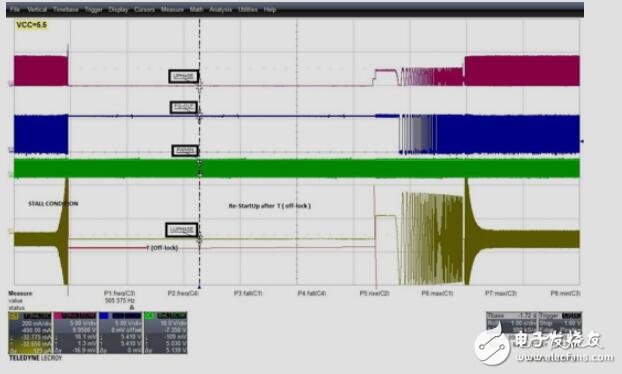622x374 pixels.
Task: Select the green channel descriptor box
Action: click(165, 333)
